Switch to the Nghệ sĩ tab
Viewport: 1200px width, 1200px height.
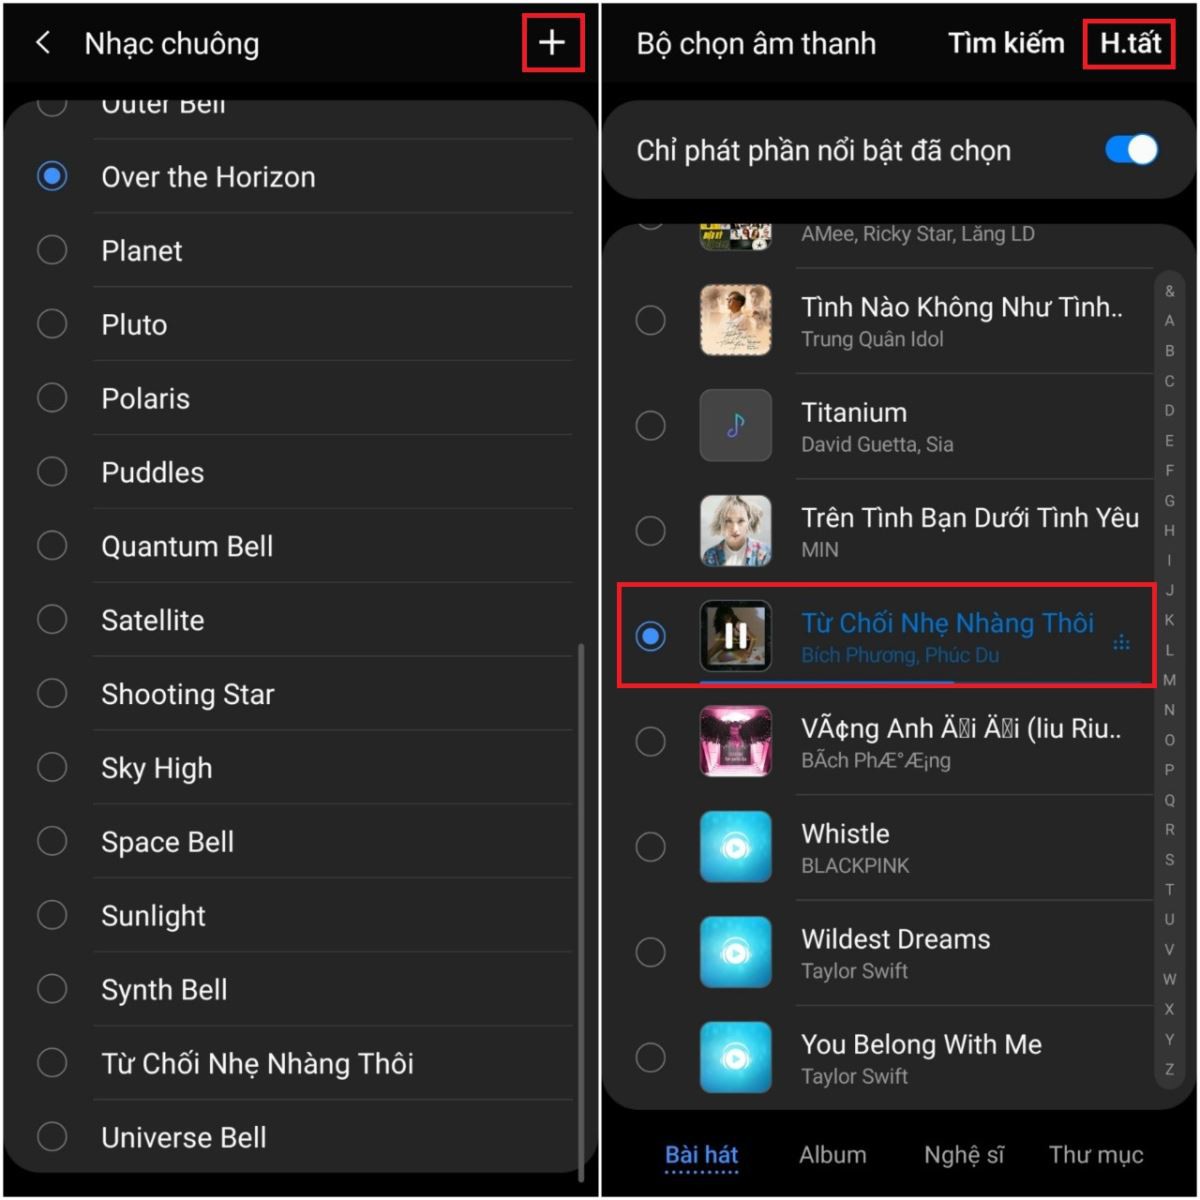(964, 1155)
